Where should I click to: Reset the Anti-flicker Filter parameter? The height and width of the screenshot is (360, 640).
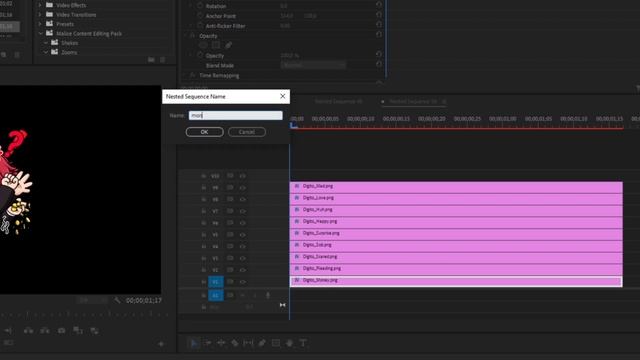379,25
